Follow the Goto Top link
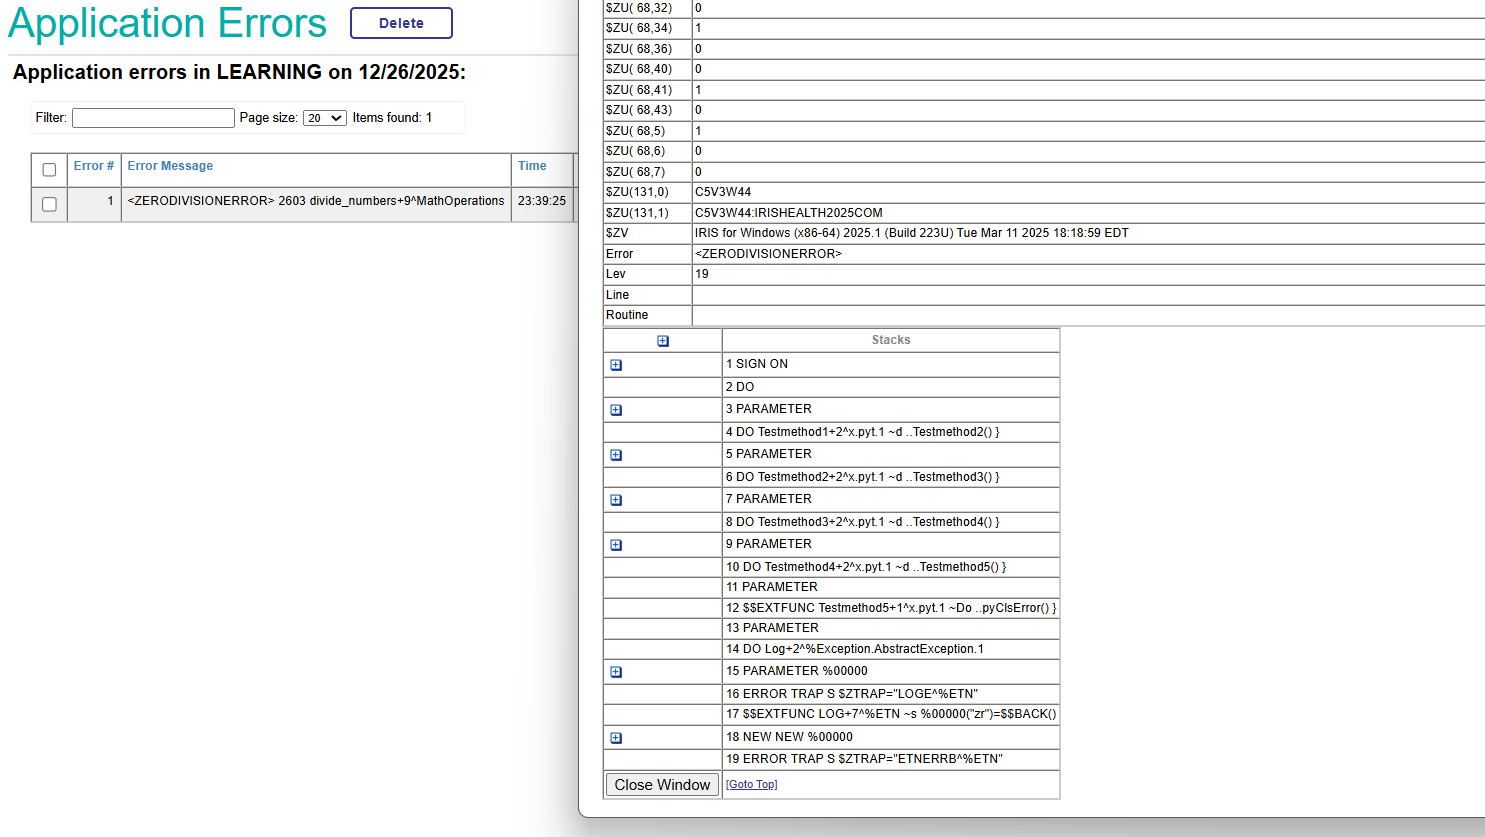The height and width of the screenshot is (837, 1485). (751, 785)
